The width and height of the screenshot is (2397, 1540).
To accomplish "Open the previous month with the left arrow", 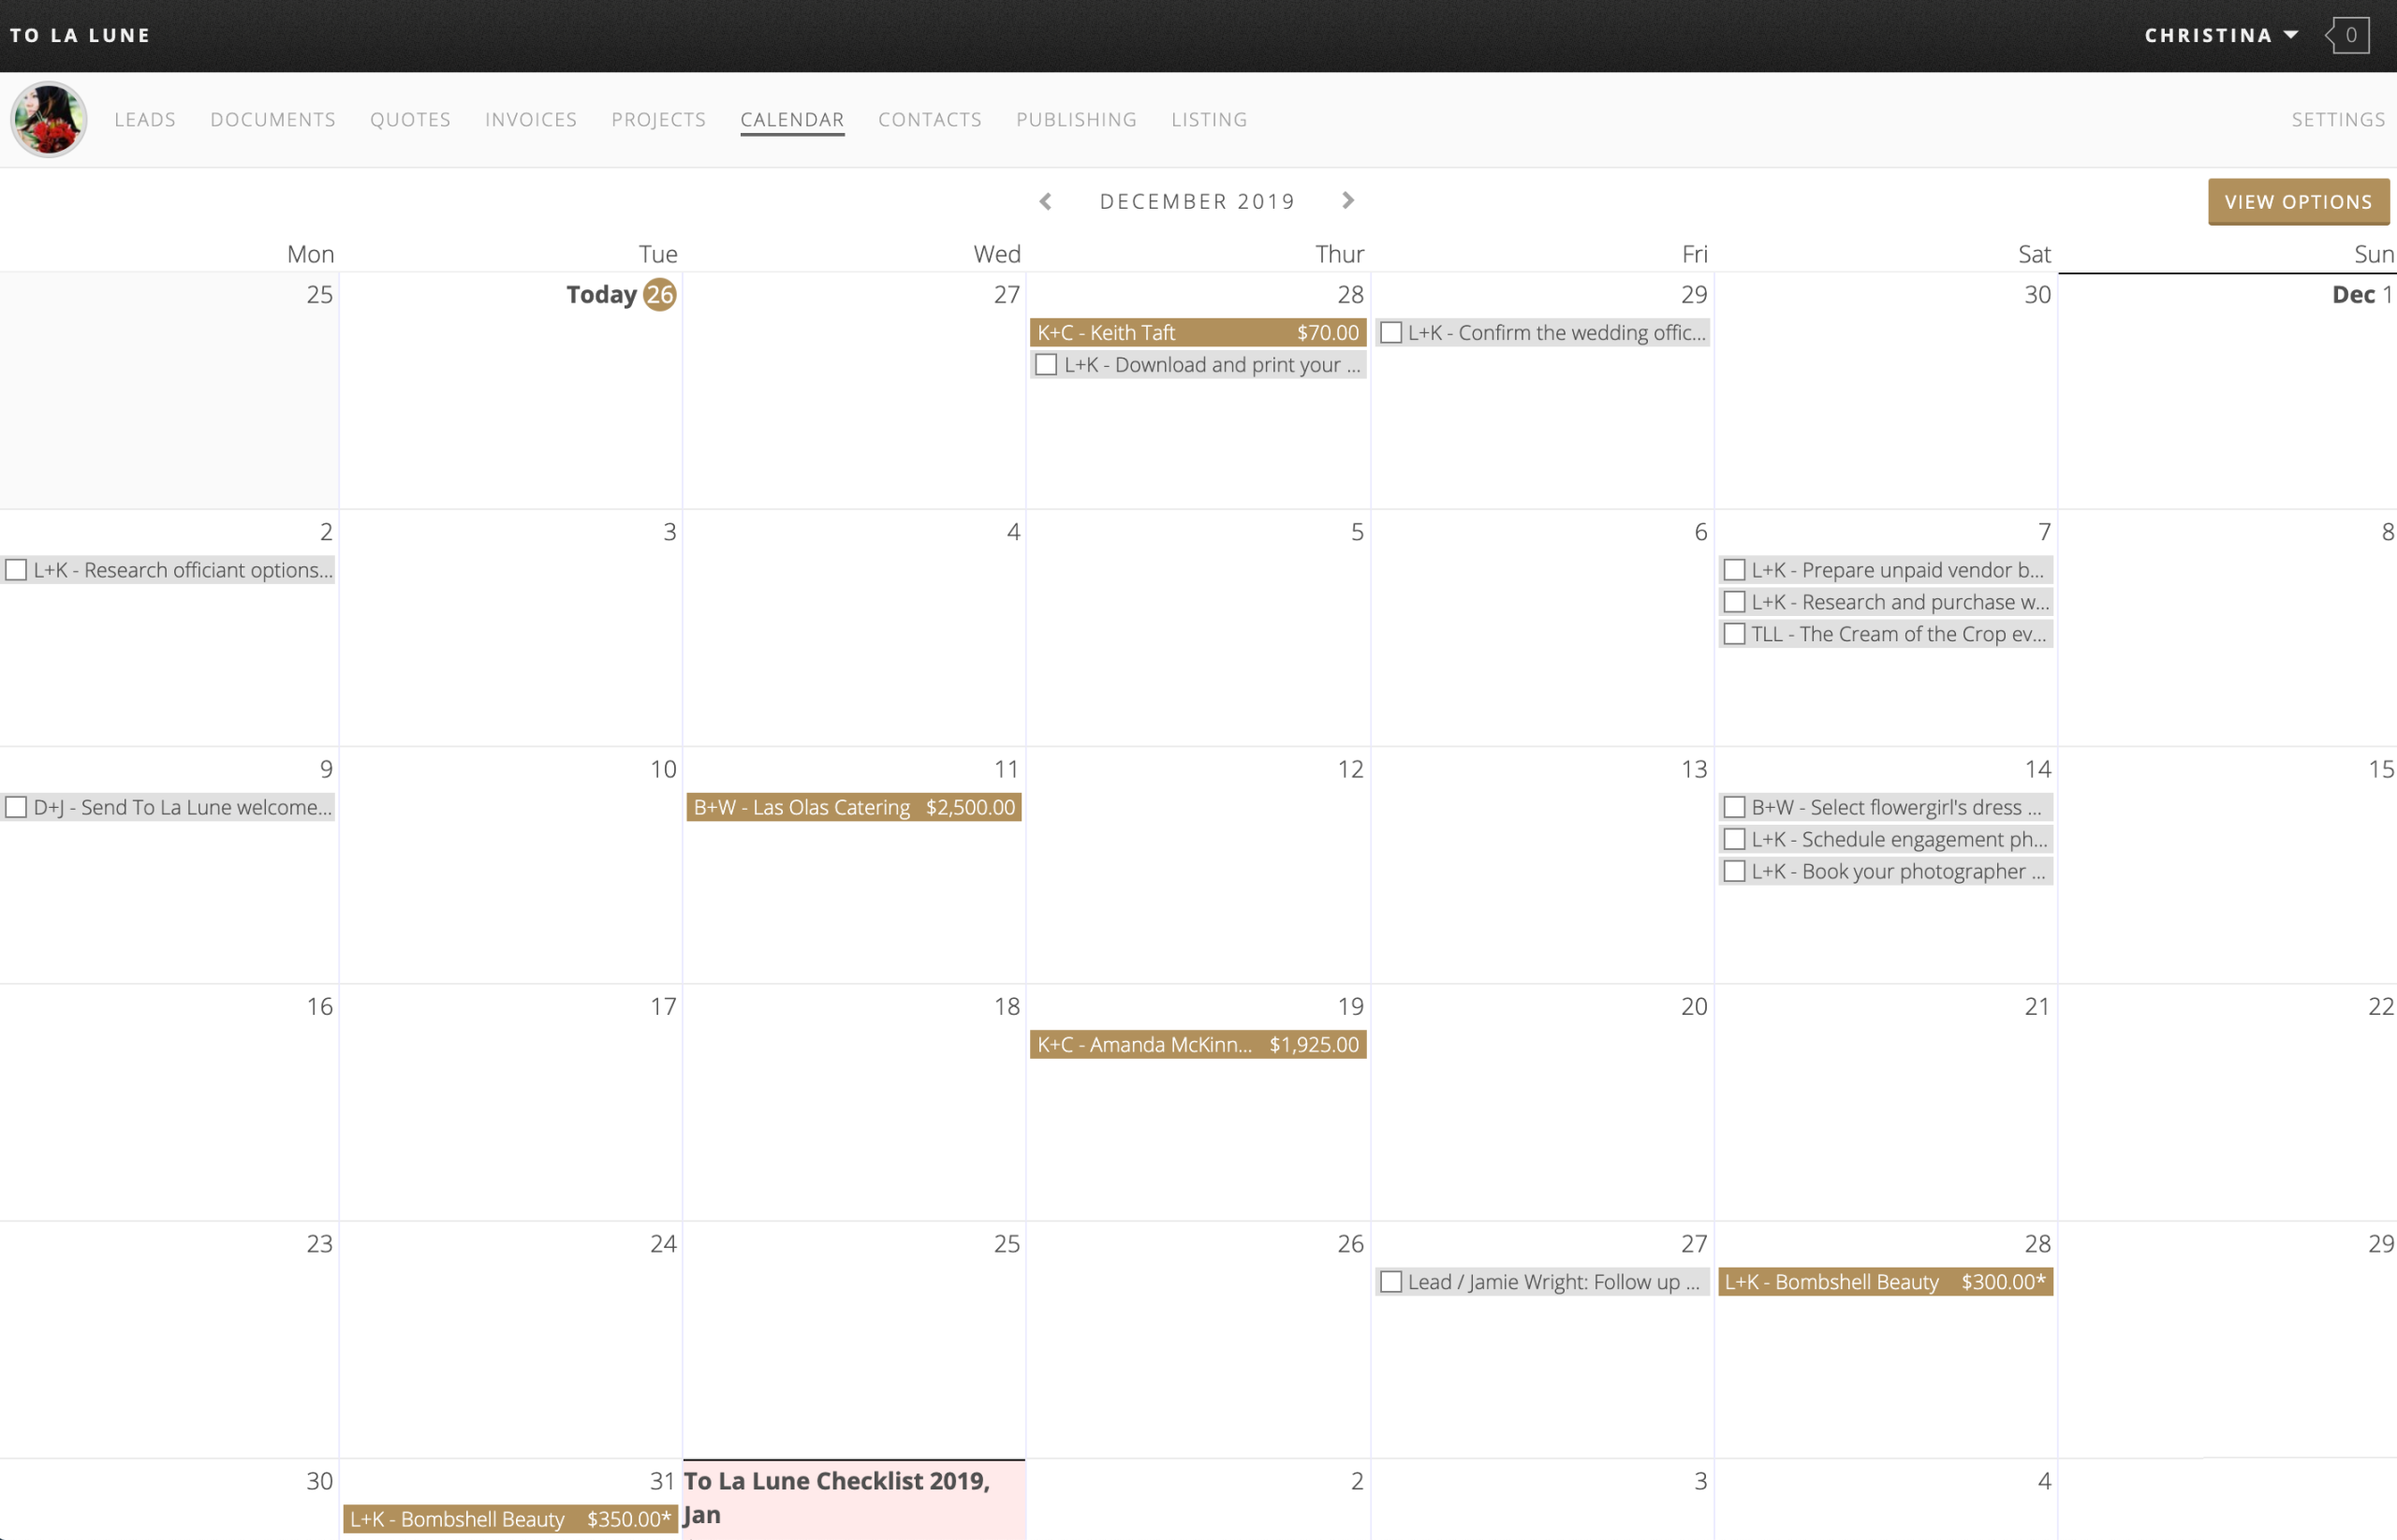I will [1046, 201].
